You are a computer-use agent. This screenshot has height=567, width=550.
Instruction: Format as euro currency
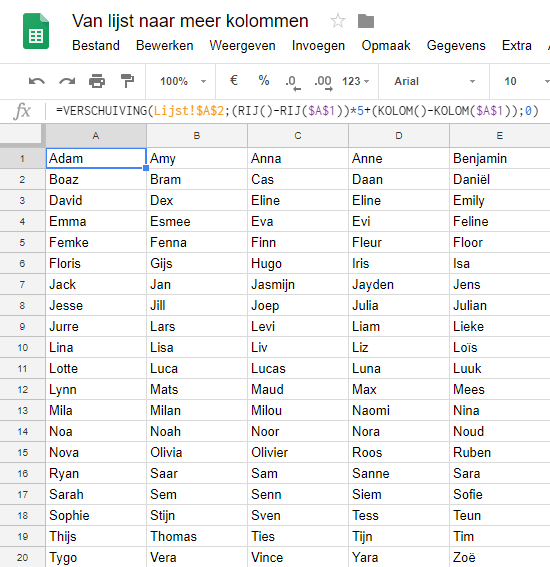click(234, 80)
